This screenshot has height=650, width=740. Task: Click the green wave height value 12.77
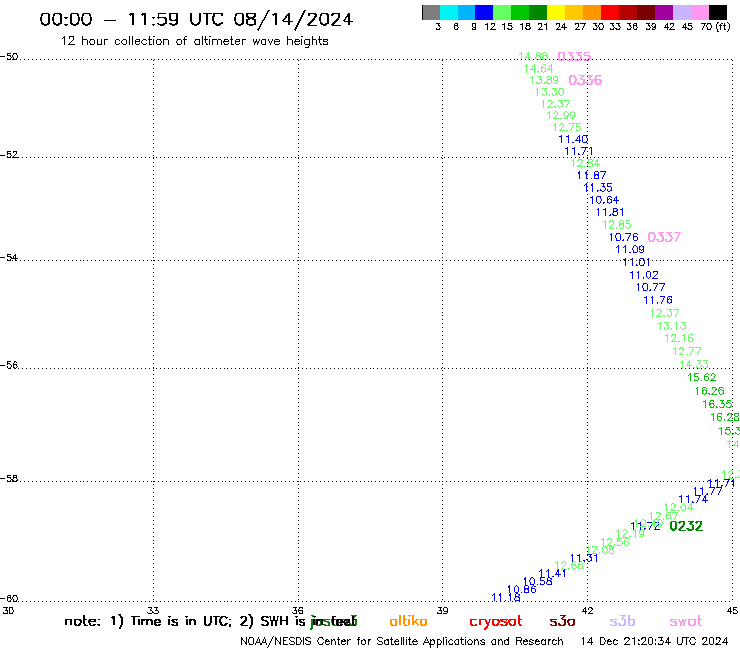(x=687, y=351)
